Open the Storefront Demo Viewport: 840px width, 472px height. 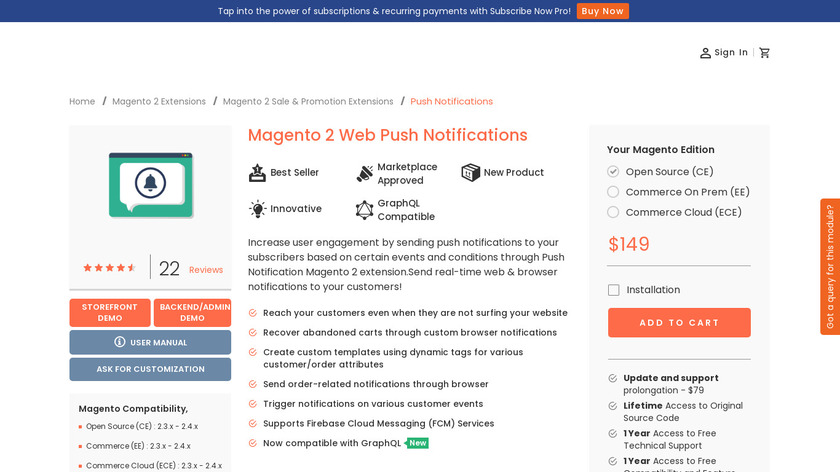110,313
